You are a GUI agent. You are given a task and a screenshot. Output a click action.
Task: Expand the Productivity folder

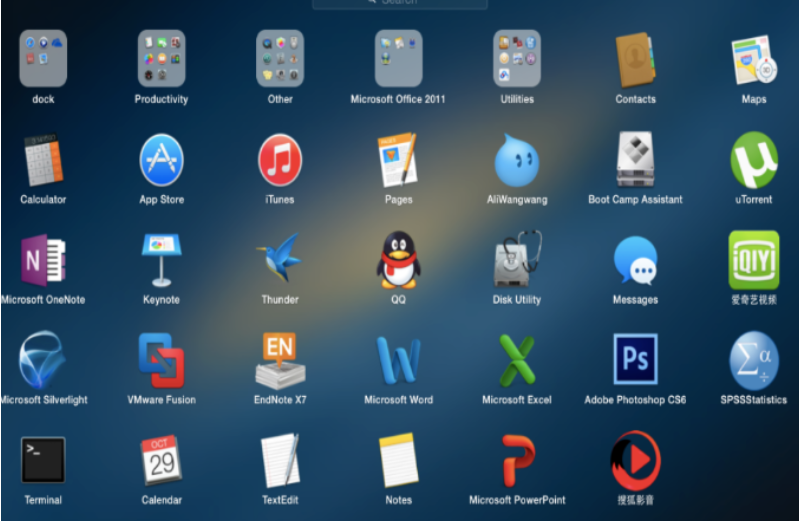click(161, 58)
